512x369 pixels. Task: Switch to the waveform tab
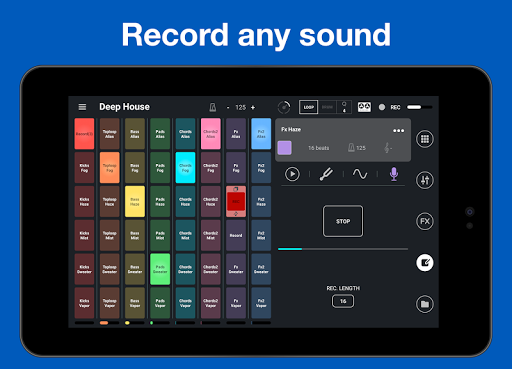(x=360, y=174)
